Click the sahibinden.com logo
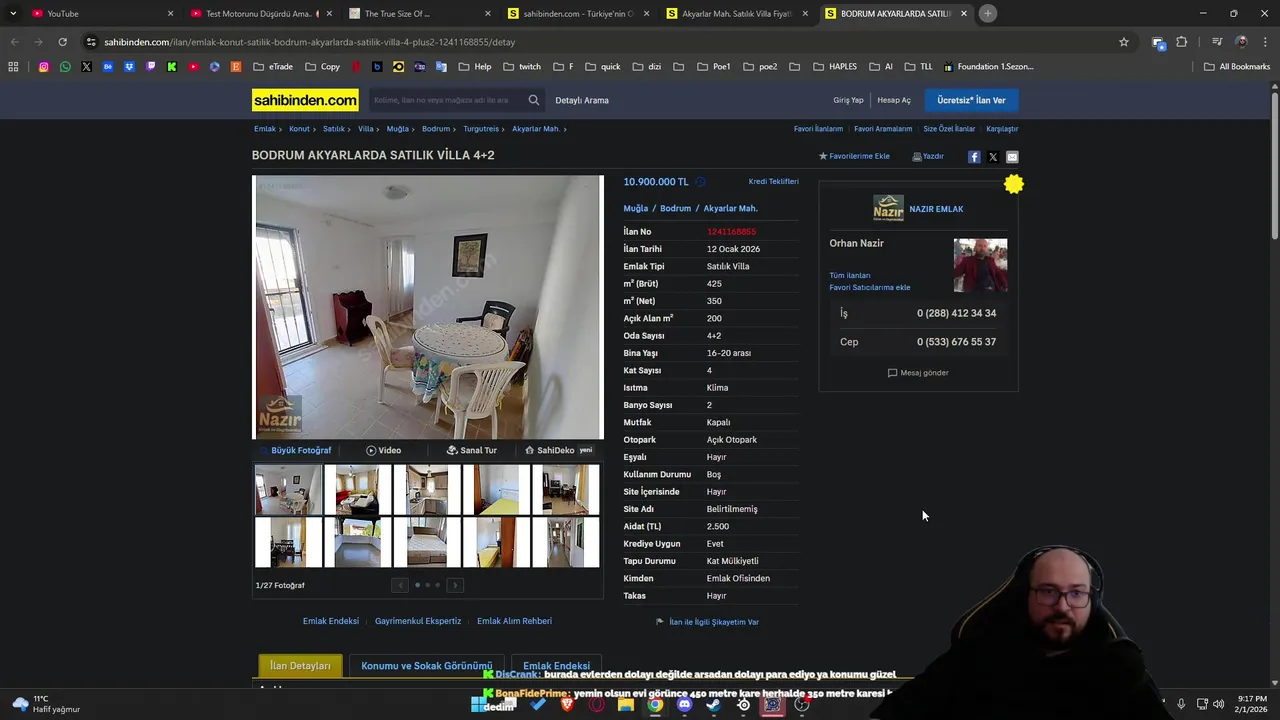Image resolution: width=1280 pixels, height=720 pixels. (305, 100)
